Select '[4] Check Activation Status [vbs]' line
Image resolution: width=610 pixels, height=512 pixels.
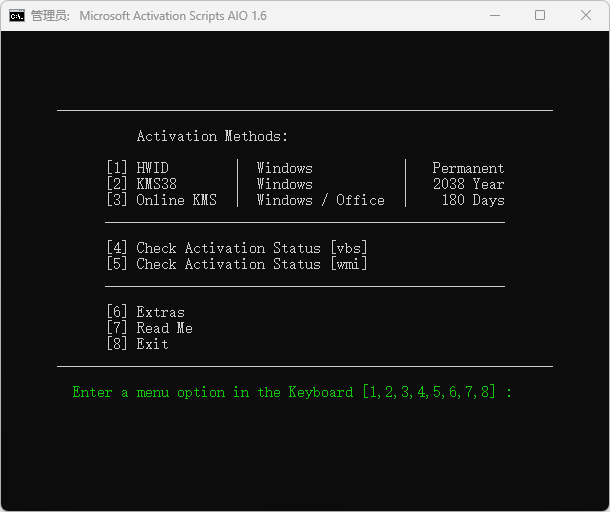coord(237,248)
